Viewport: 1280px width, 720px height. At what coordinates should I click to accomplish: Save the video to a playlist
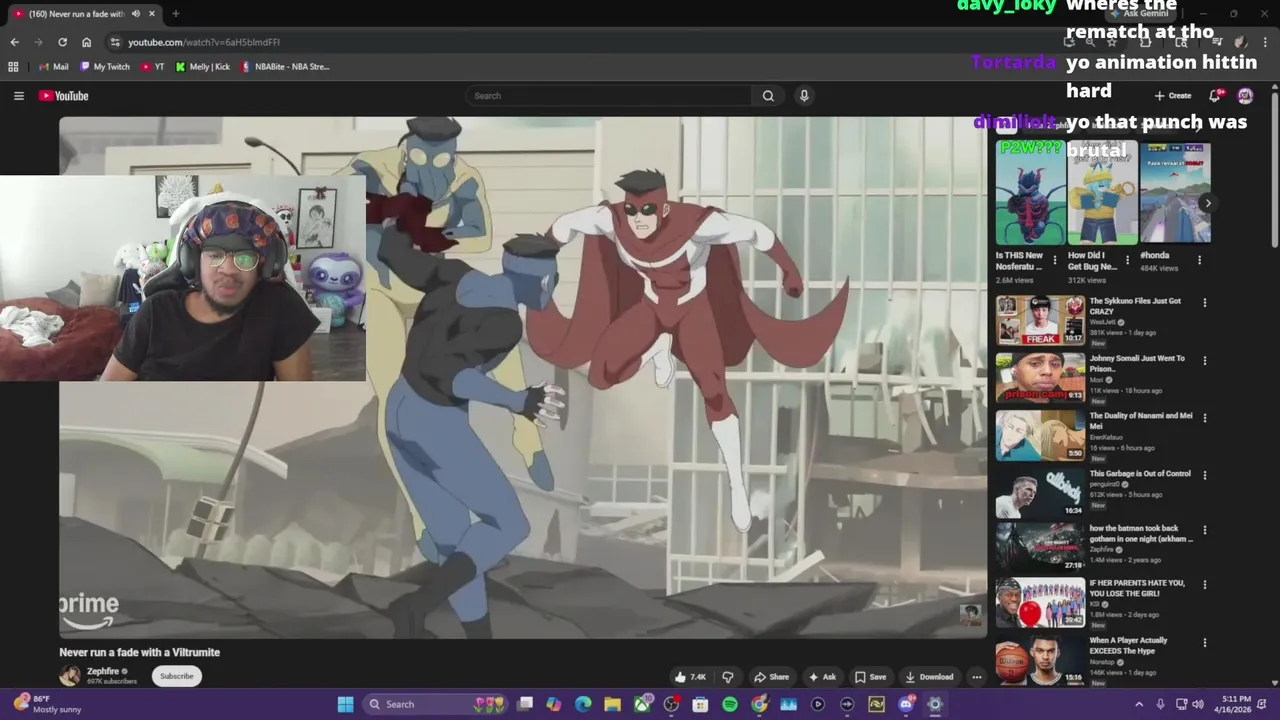[x=870, y=677]
